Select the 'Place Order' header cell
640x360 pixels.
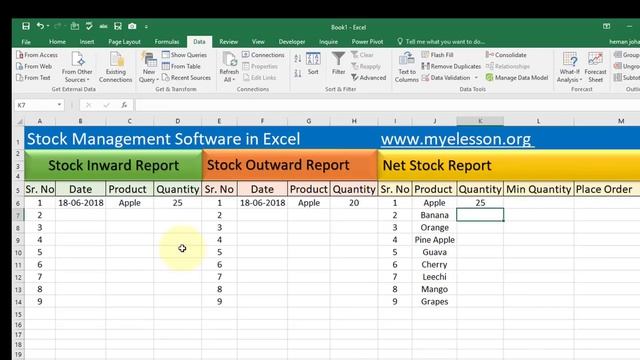pos(607,189)
